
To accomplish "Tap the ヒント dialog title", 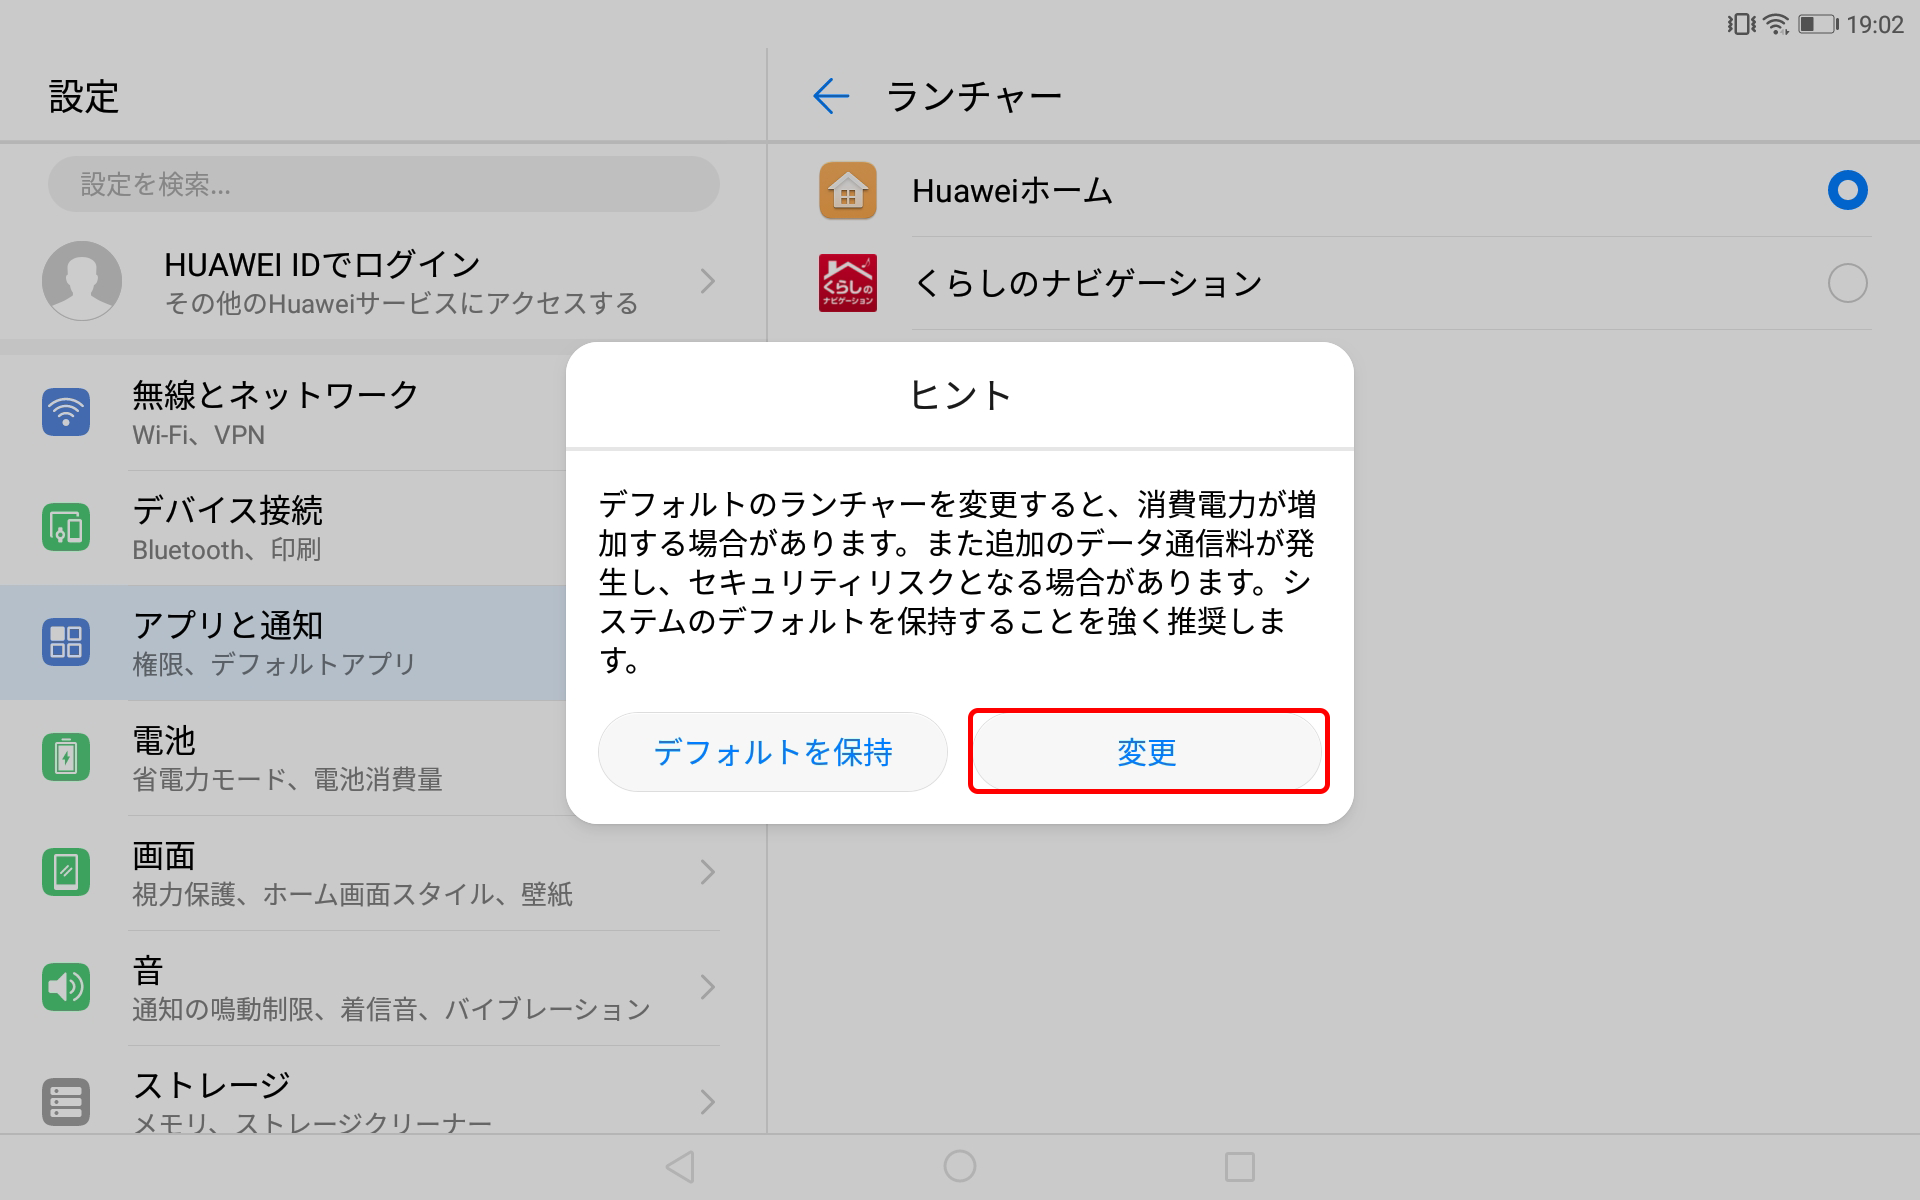I will click(960, 395).
